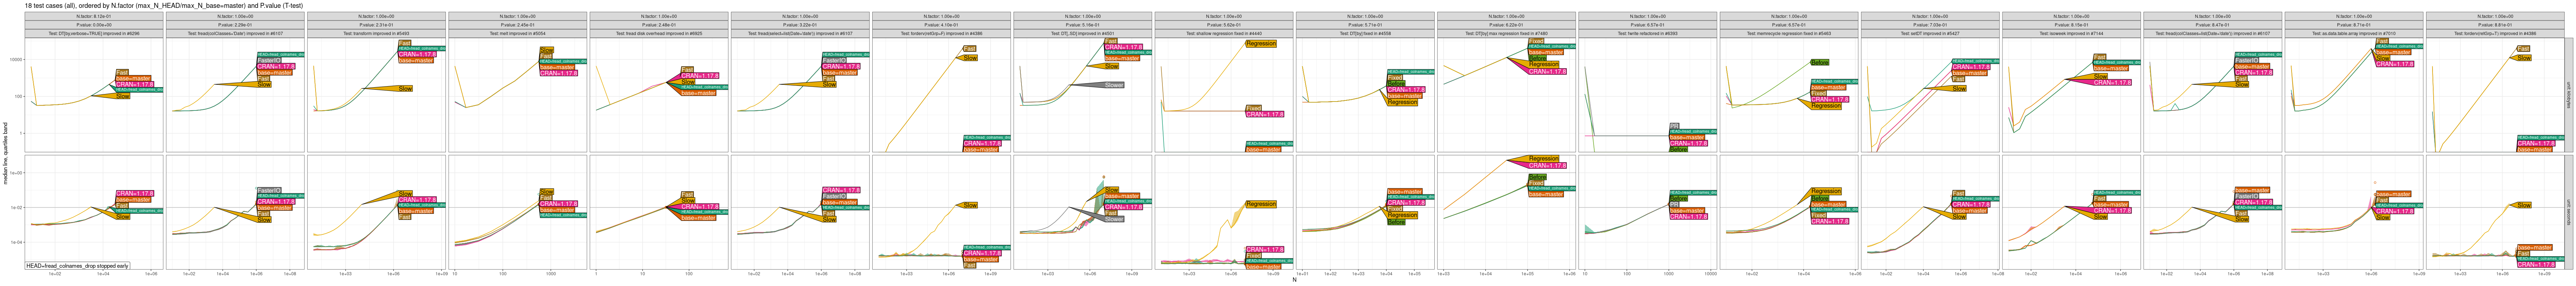
Task: Click the 'Regression' label in bottom shallow regression panel
Action: [x=1261, y=204]
